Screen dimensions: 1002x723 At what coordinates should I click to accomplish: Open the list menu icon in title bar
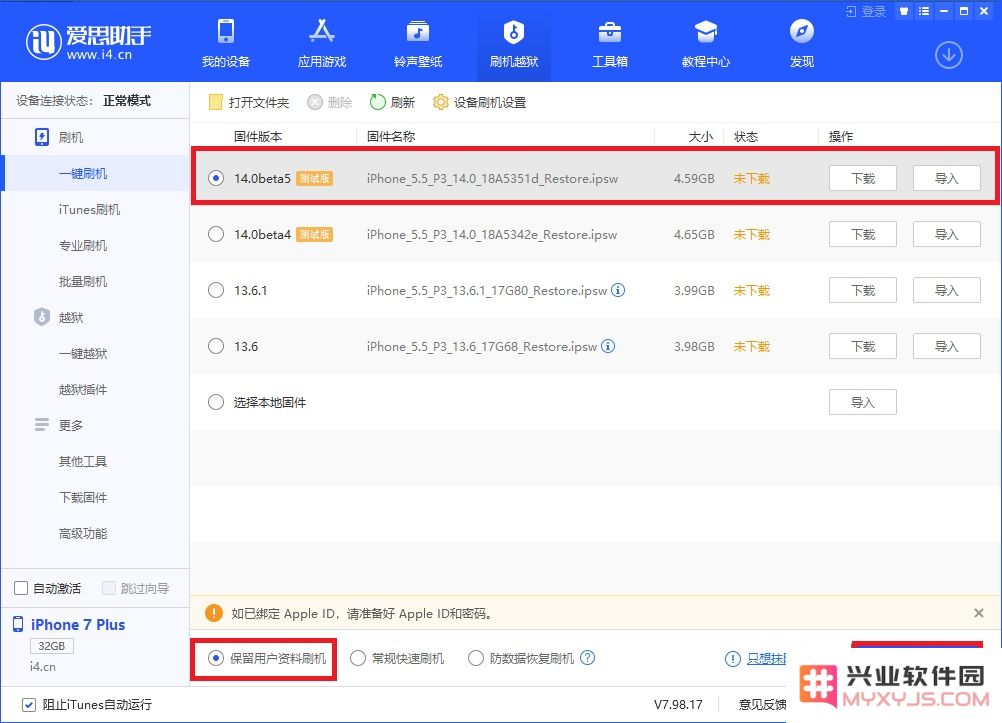click(923, 11)
